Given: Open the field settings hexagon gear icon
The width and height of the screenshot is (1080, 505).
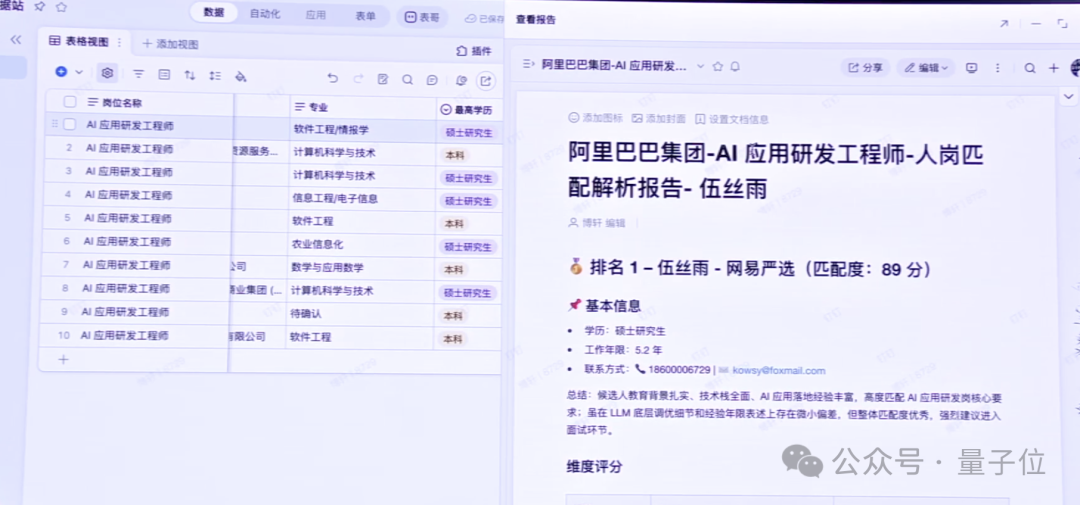Looking at the screenshot, I should click(107, 73).
